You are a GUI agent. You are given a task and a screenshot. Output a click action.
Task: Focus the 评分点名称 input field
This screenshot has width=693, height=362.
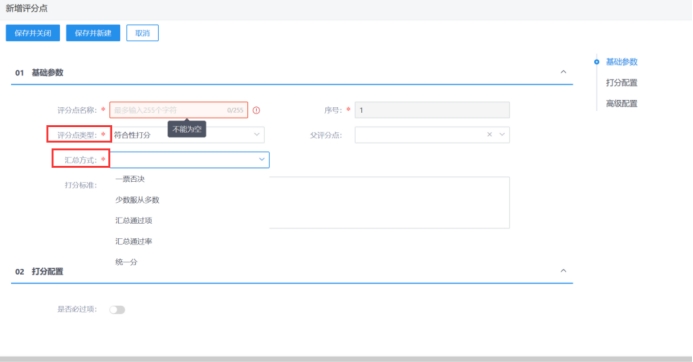coord(179,110)
